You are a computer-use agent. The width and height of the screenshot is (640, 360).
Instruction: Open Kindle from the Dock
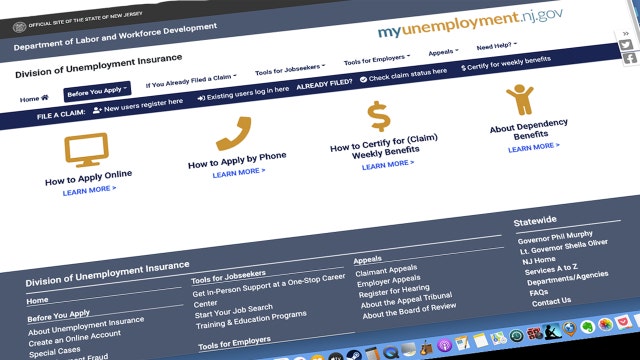pos(553,331)
